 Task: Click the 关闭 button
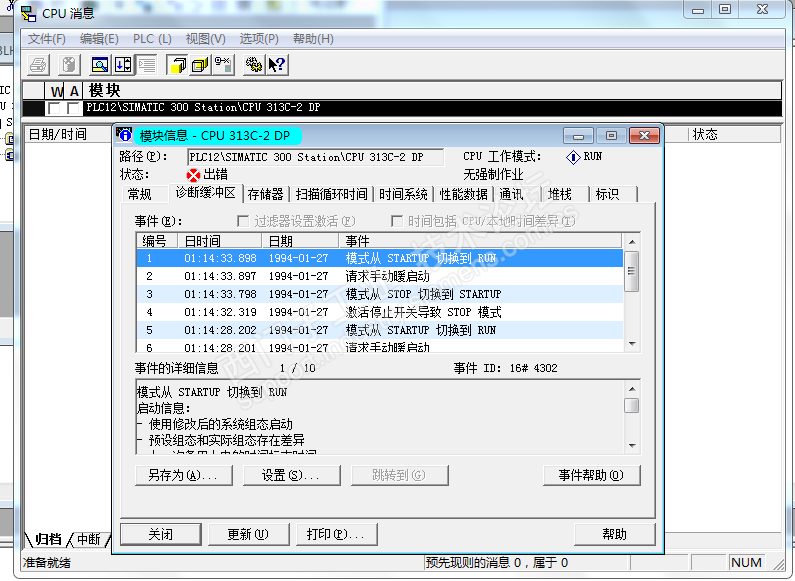pos(161,534)
